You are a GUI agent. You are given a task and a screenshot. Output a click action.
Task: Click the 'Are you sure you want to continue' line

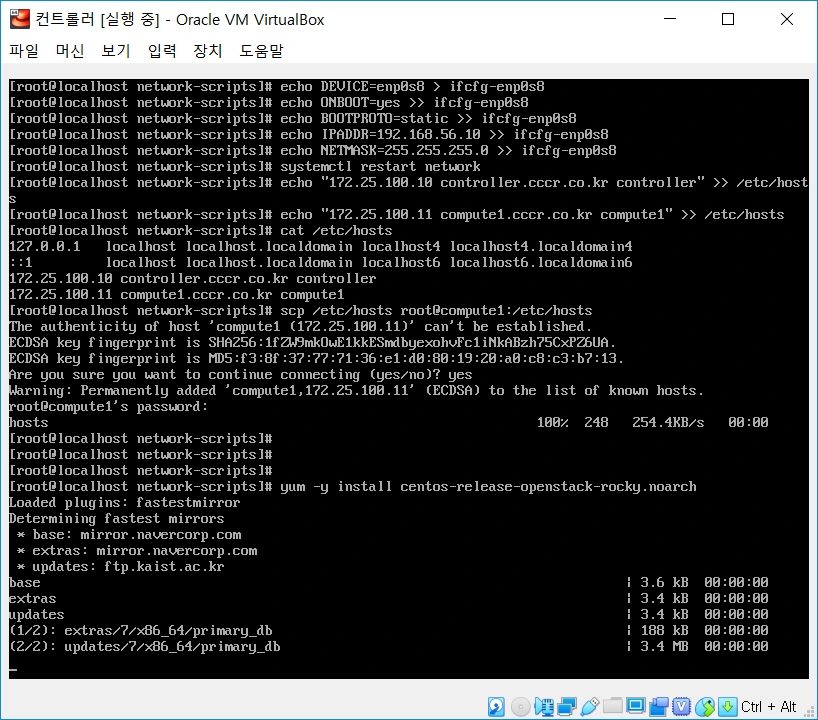coord(240,375)
